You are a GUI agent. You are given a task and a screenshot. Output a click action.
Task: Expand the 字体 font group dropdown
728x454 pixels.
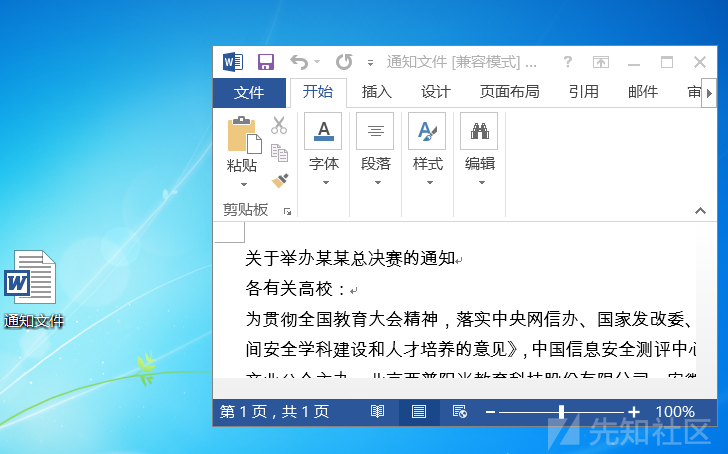[324, 149]
